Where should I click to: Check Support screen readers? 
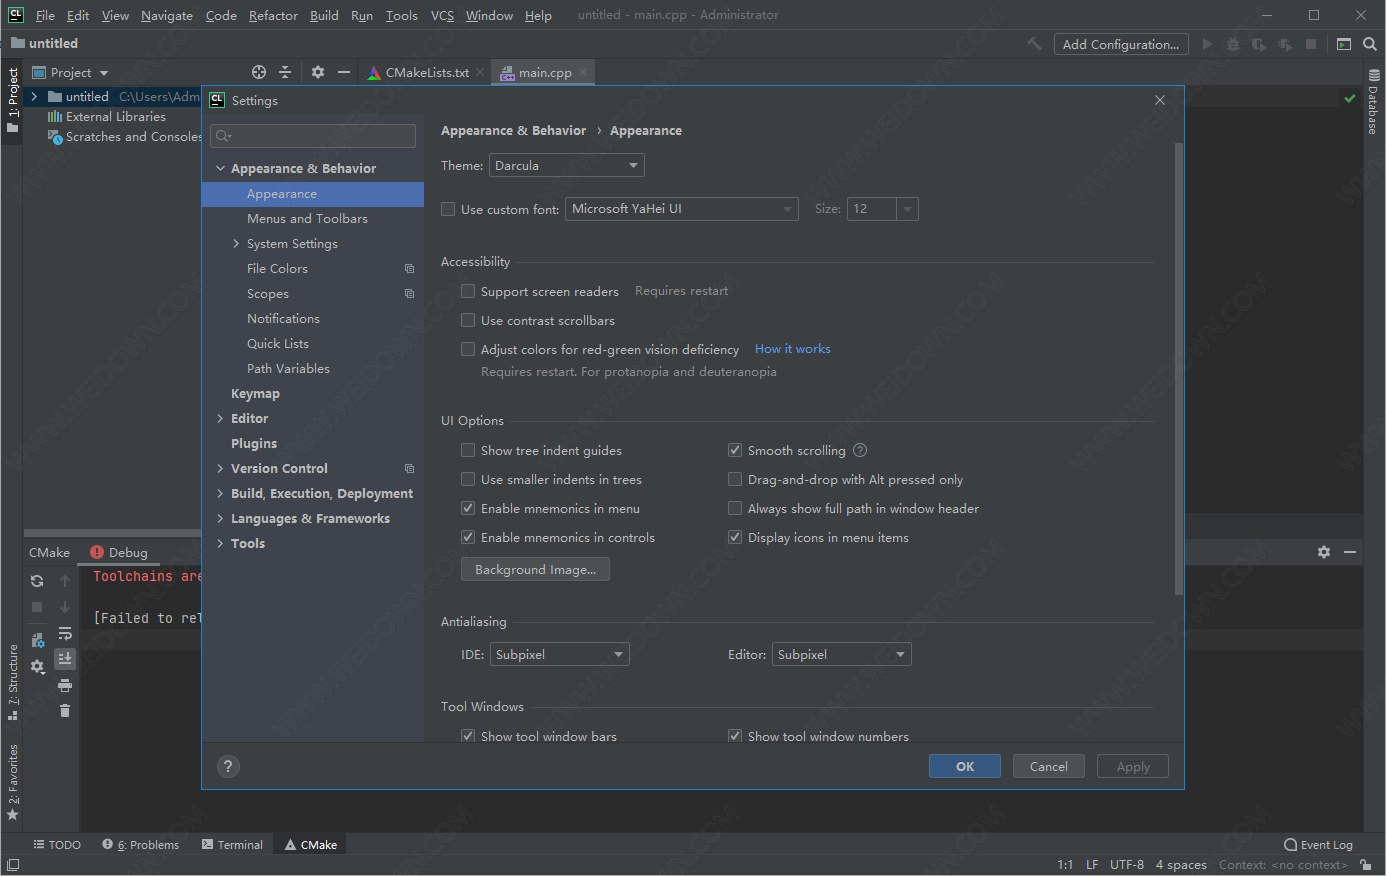[x=468, y=291]
